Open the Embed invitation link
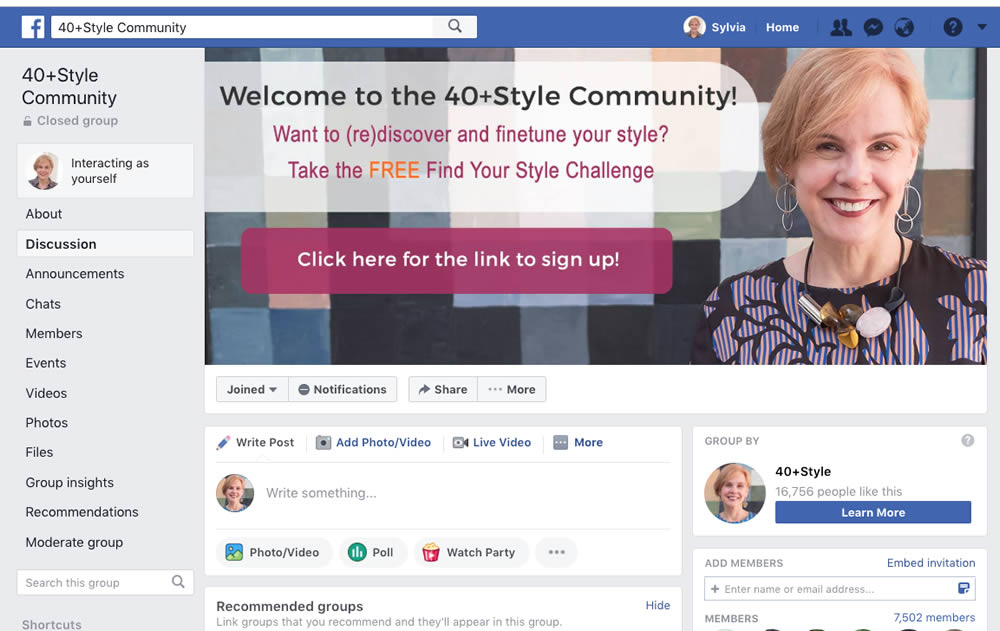1000x631 pixels. point(930,563)
